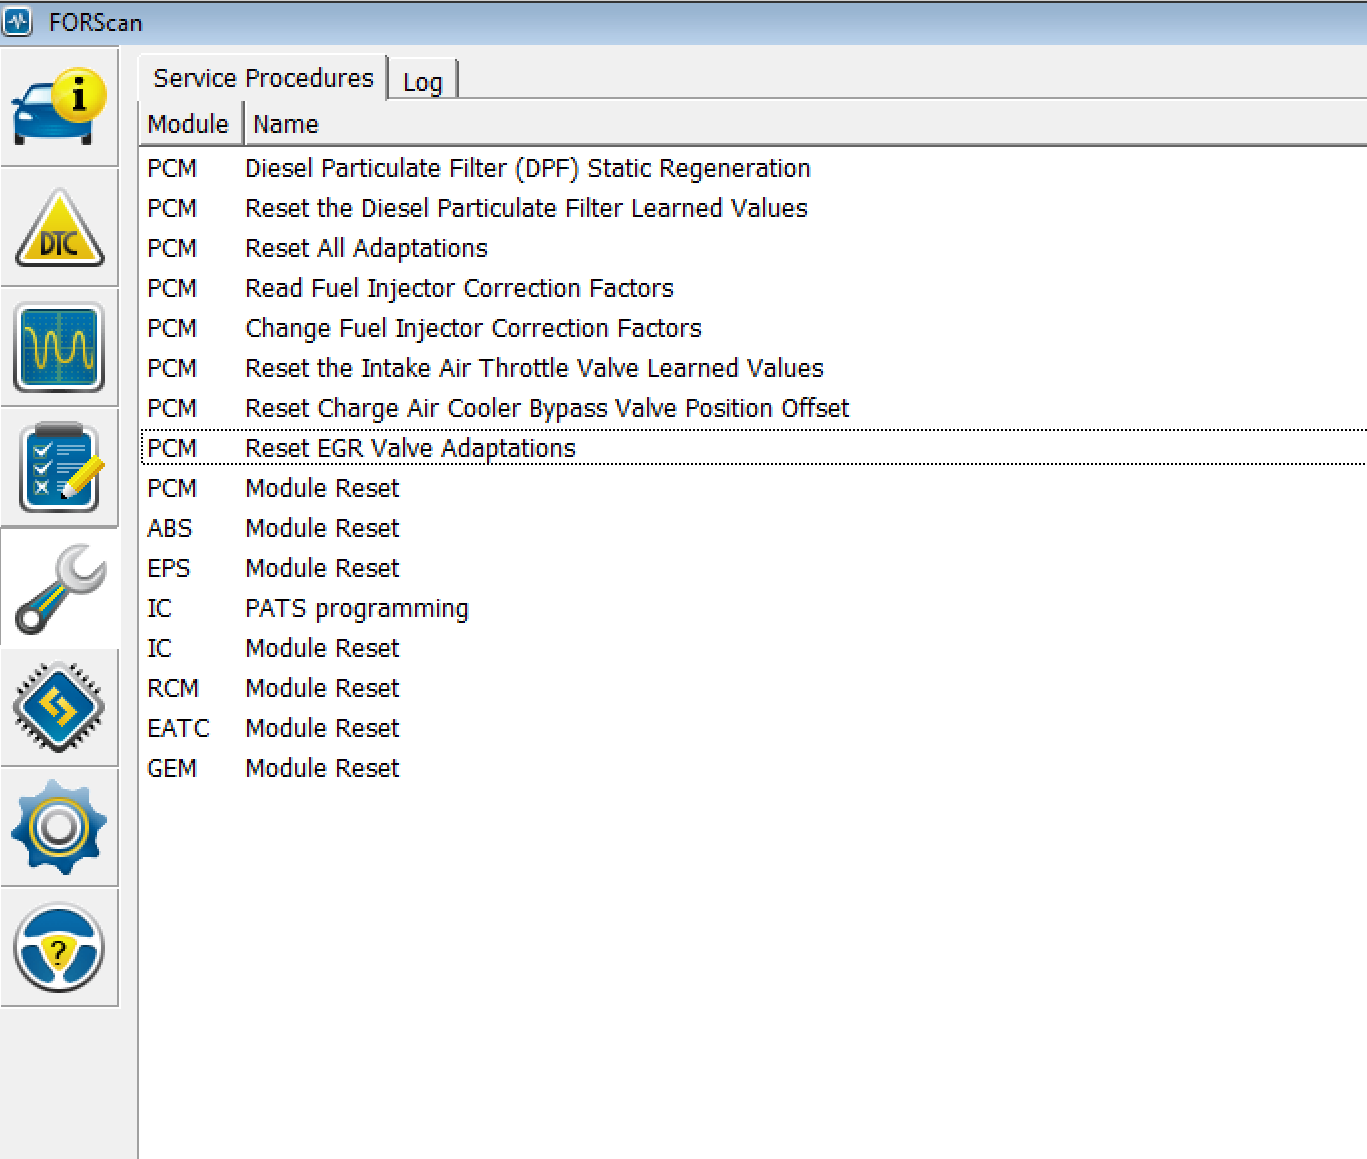The height and width of the screenshot is (1159, 1367).
Task: Open the vehicle information section icon
Action: tap(59, 107)
